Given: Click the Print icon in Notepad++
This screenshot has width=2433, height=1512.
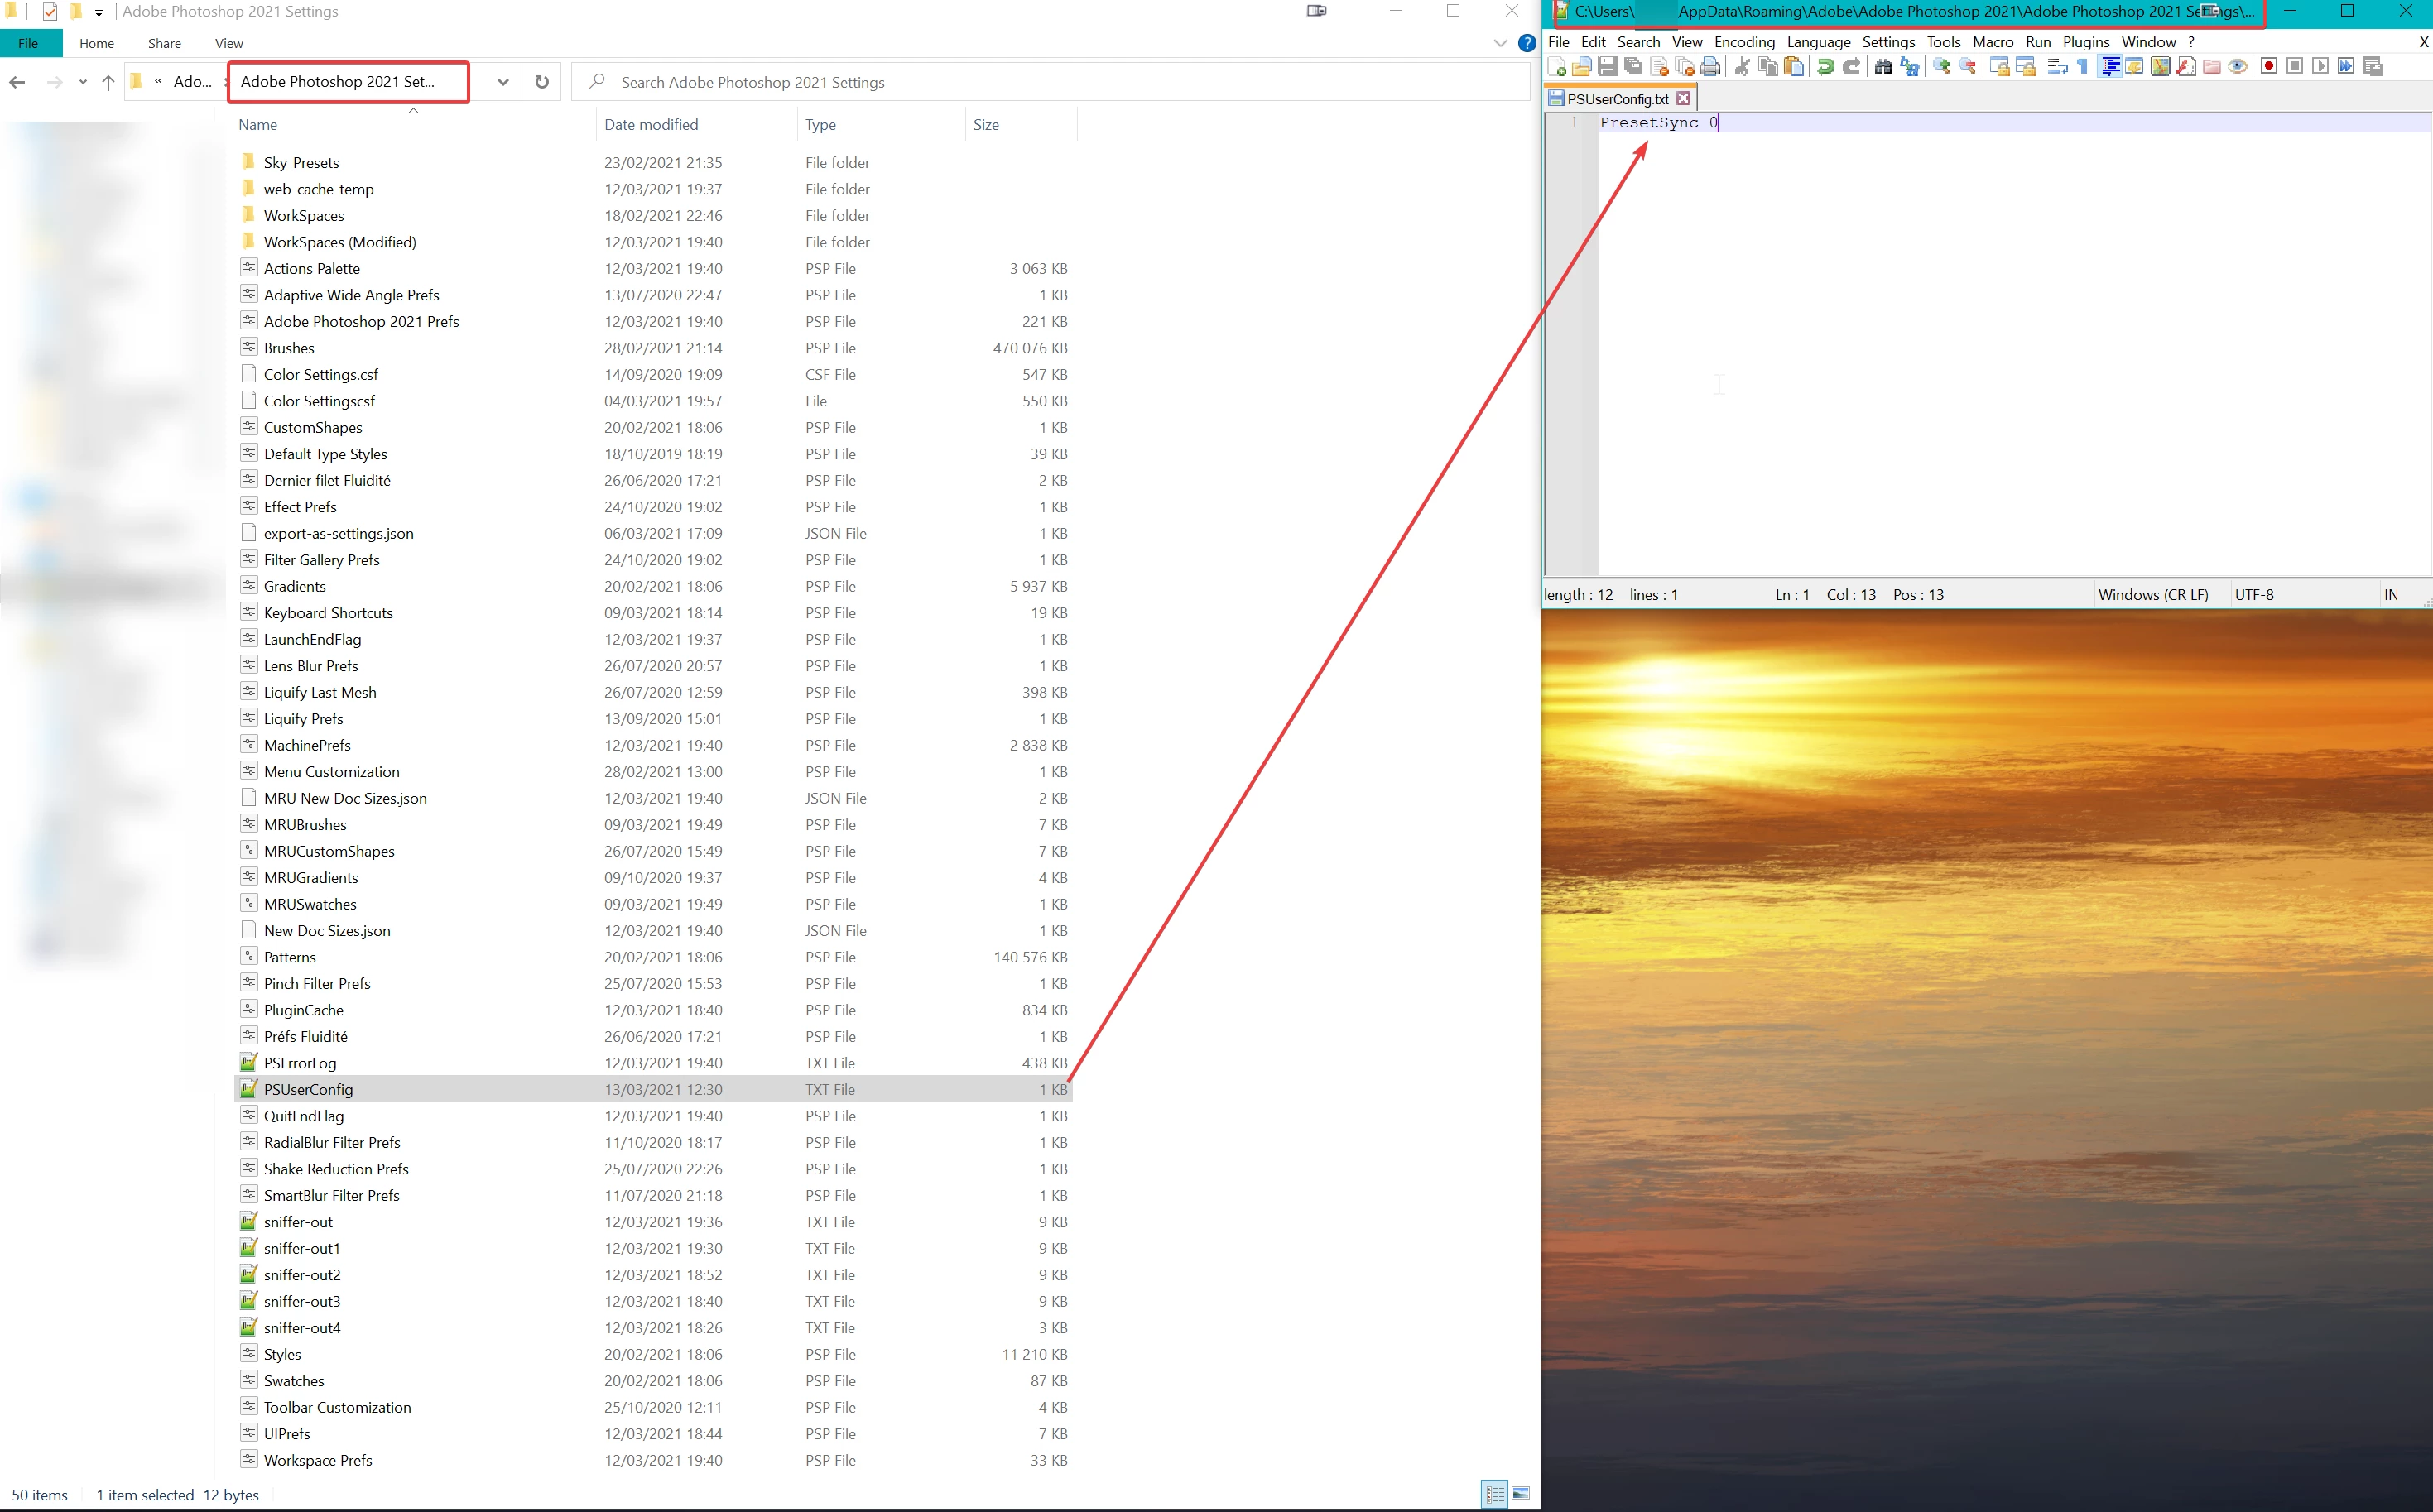Looking at the screenshot, I should [1711, 67].
